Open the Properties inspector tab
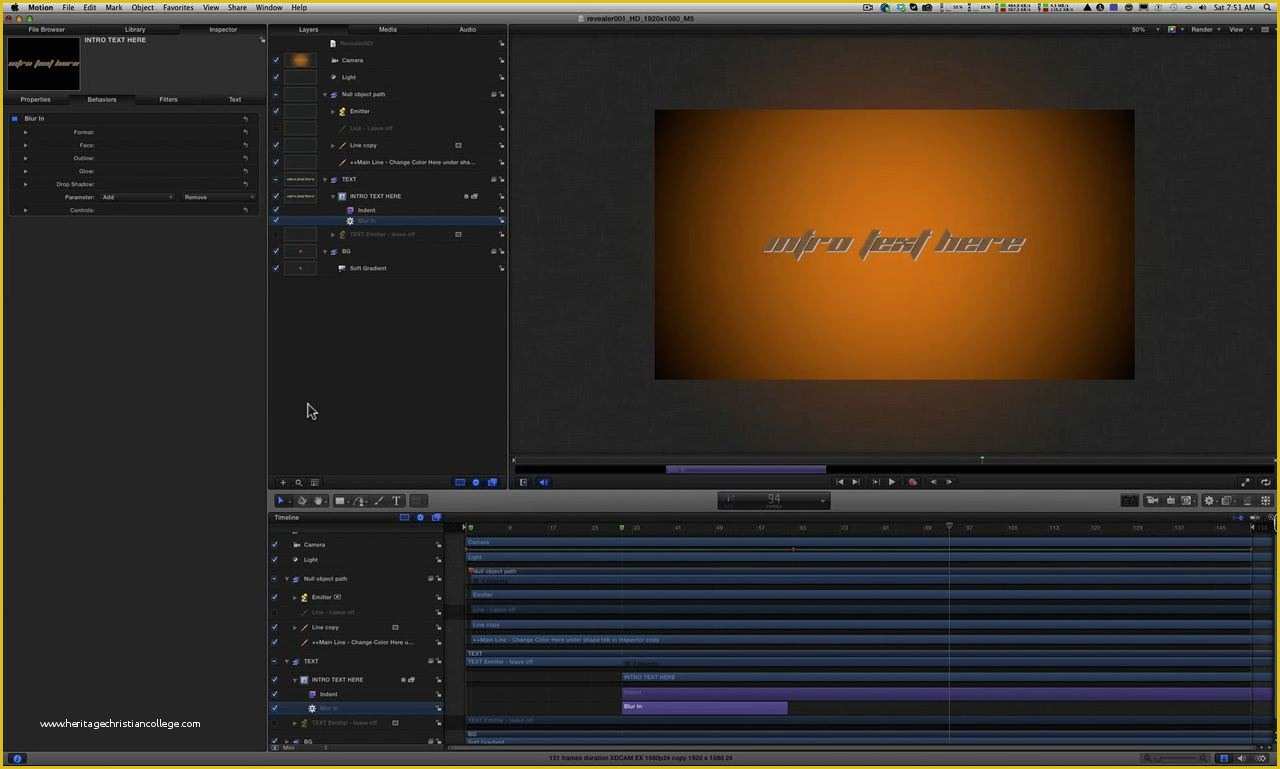 pyautogui.click(x=35, y=99)
